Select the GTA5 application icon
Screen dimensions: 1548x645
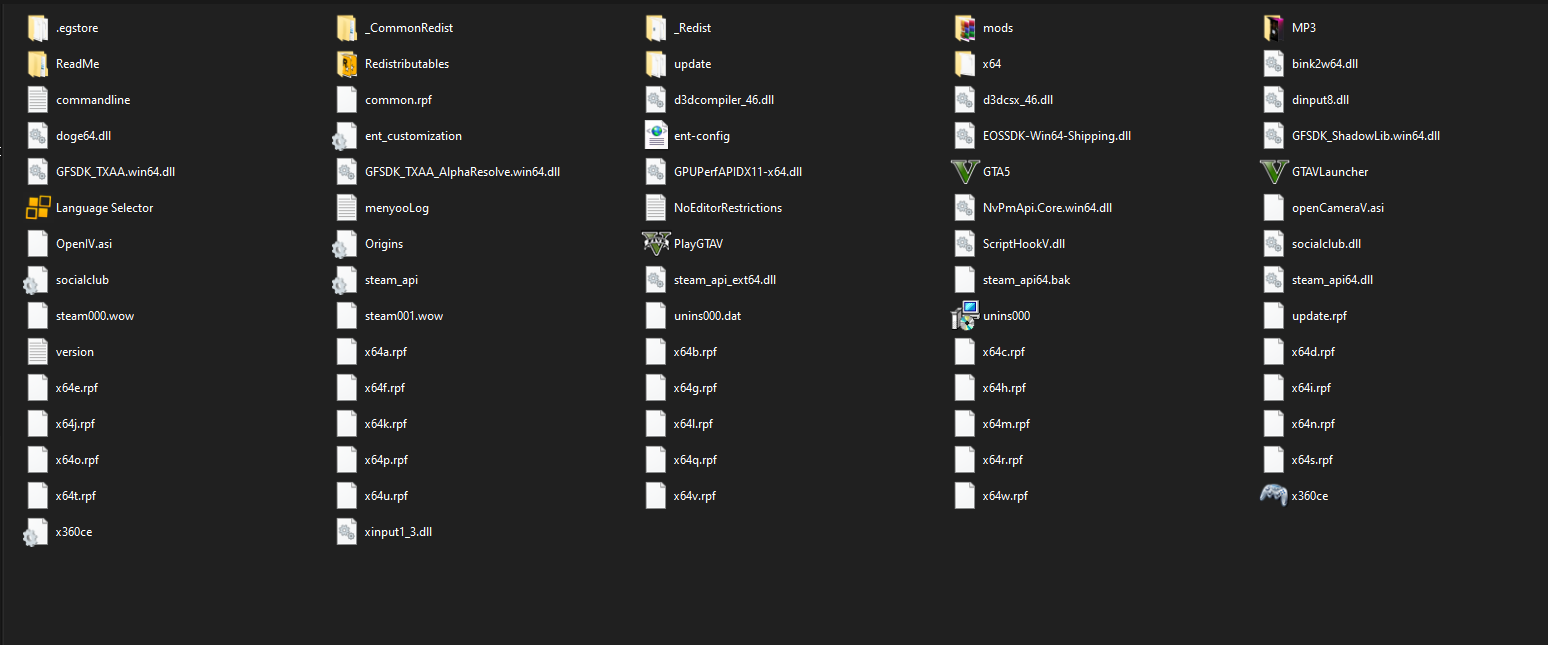pos(964,172)
